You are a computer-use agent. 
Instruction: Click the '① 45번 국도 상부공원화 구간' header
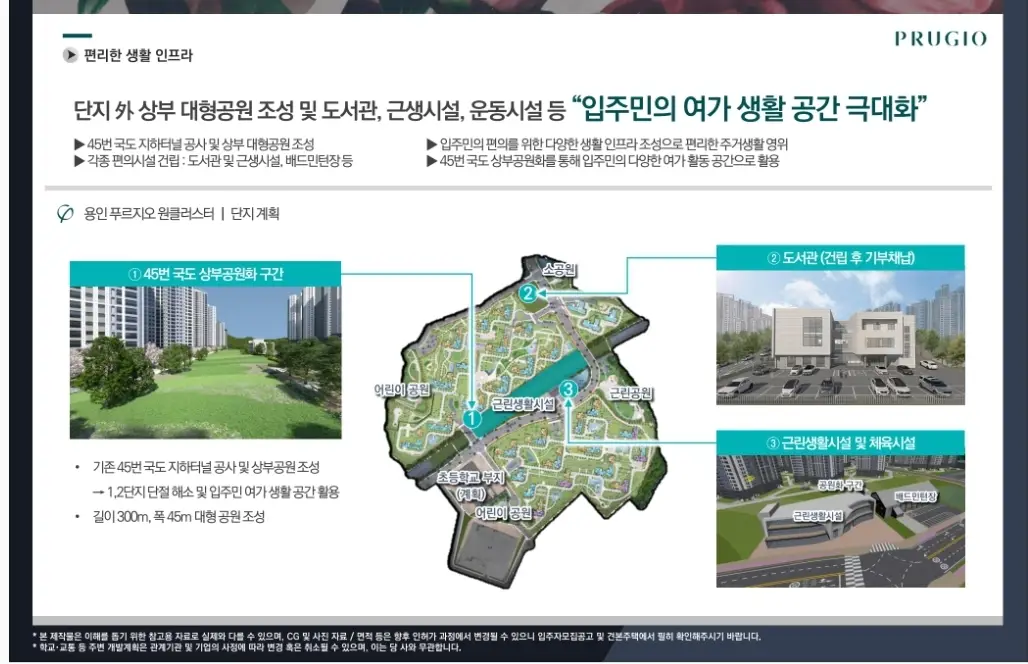[x=205, y=274]
